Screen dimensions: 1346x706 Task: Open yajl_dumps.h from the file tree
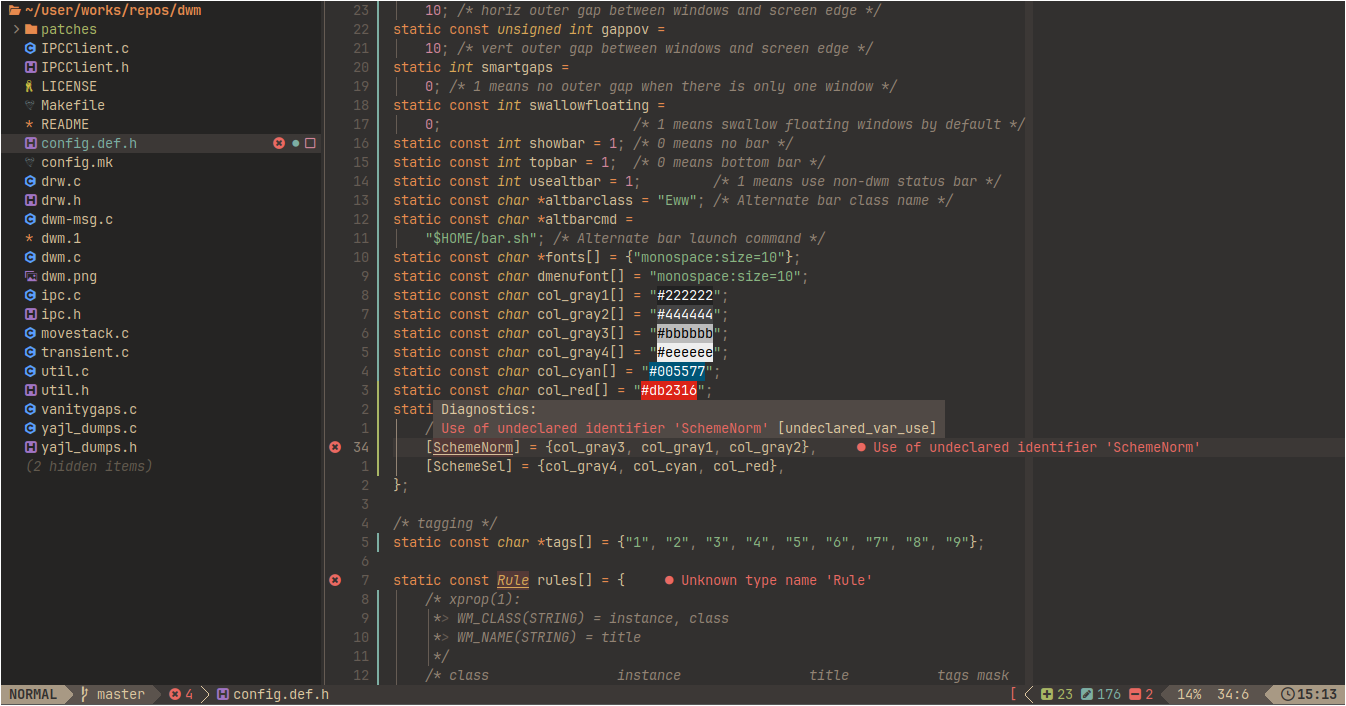(x=89, y=447)
